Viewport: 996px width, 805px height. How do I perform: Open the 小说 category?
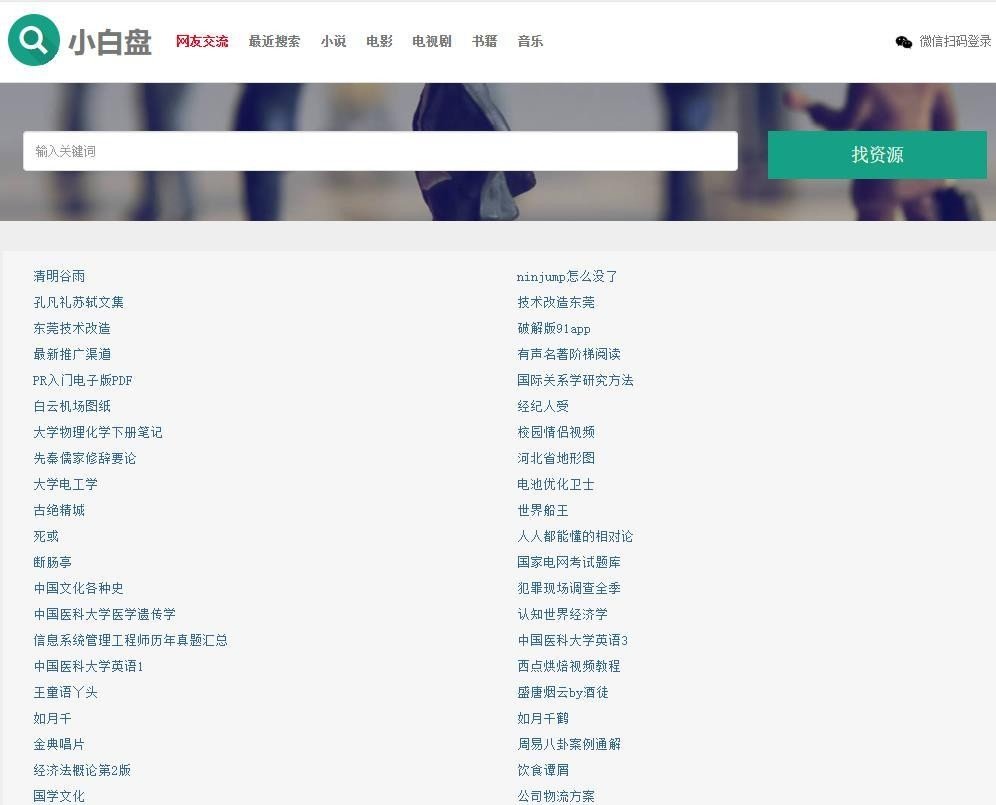pyautogui.click(x=333, y=41)
